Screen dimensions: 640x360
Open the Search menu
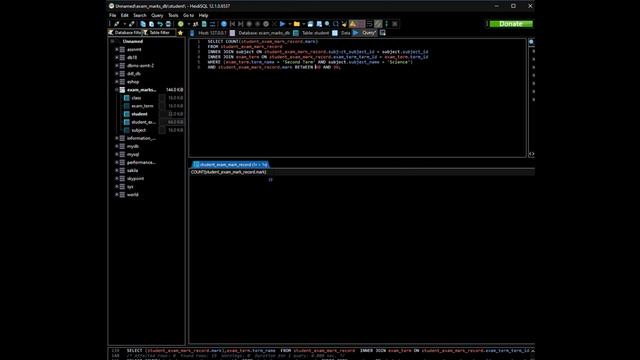(140, 15)
